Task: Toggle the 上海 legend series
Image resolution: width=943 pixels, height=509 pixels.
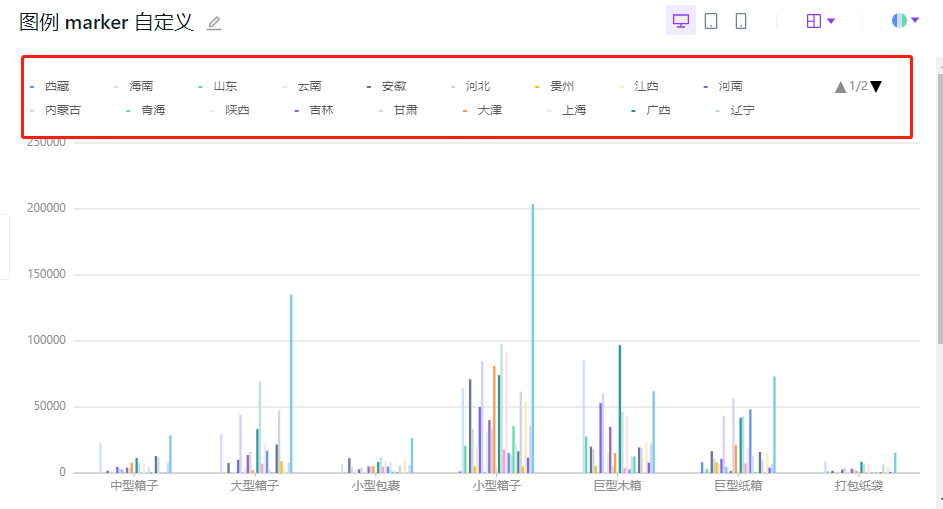Action: point(567,111)
